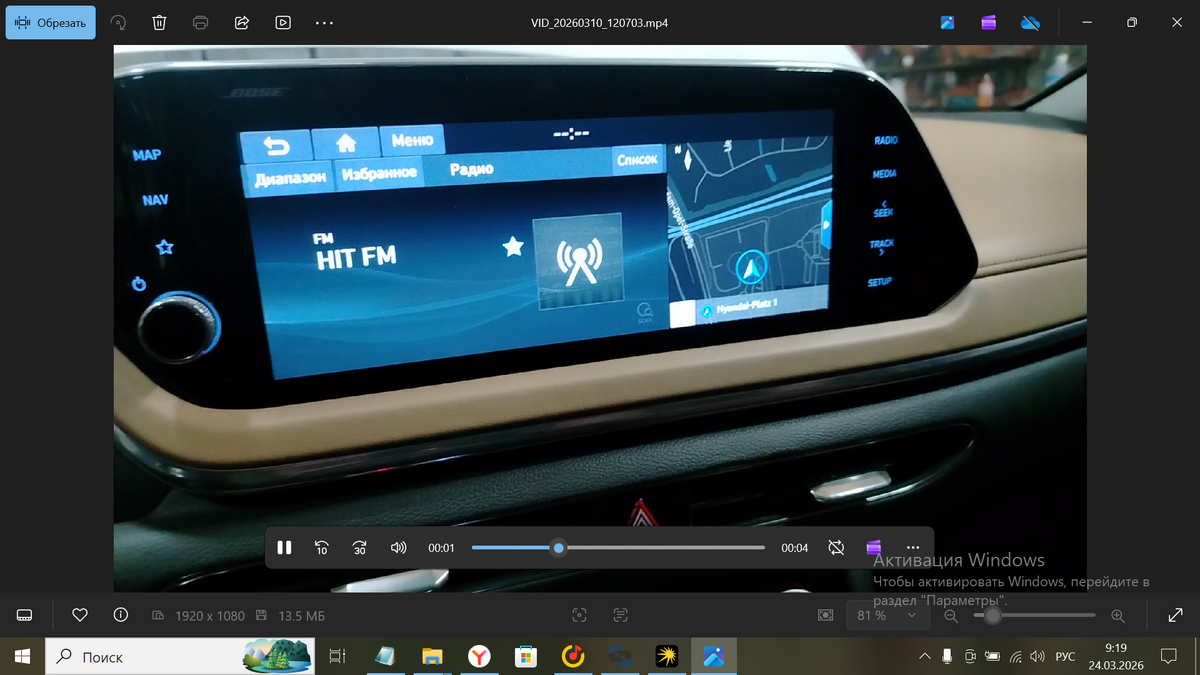Add video to favorites with heart icon
1200x675 pixels.
pyautogui.click(x=80, y=615)
